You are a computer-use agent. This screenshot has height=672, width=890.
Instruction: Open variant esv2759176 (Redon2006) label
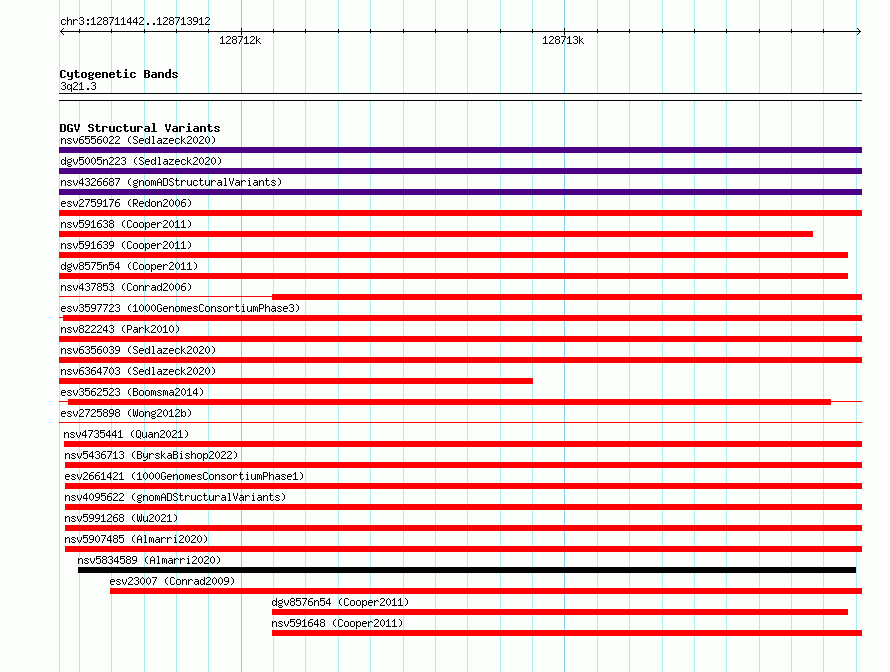pyautogui.click(x=126, y=203)
